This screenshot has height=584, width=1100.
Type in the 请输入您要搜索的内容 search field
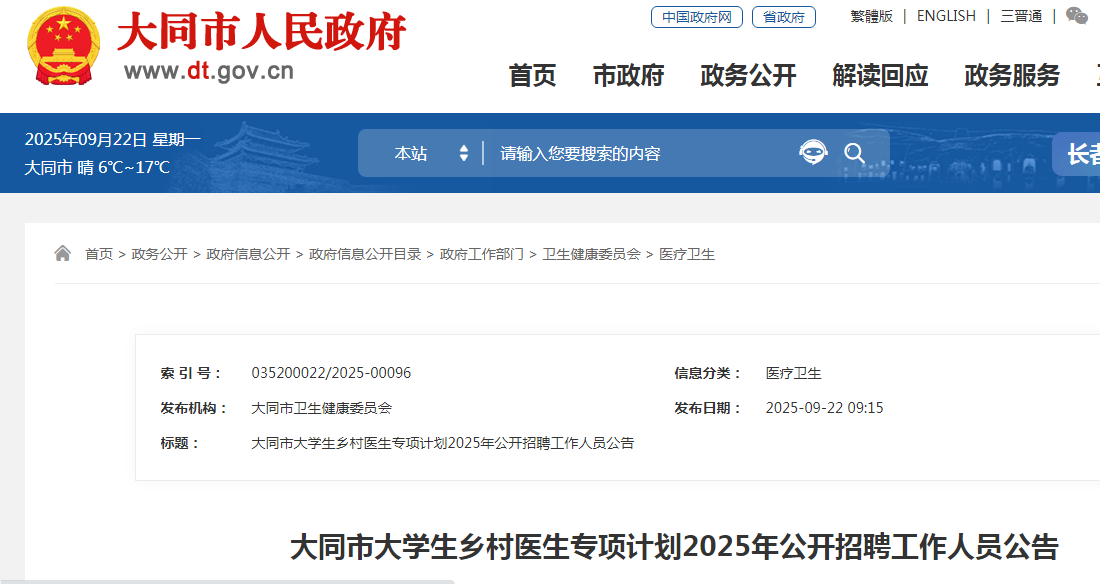click(640, 154)
